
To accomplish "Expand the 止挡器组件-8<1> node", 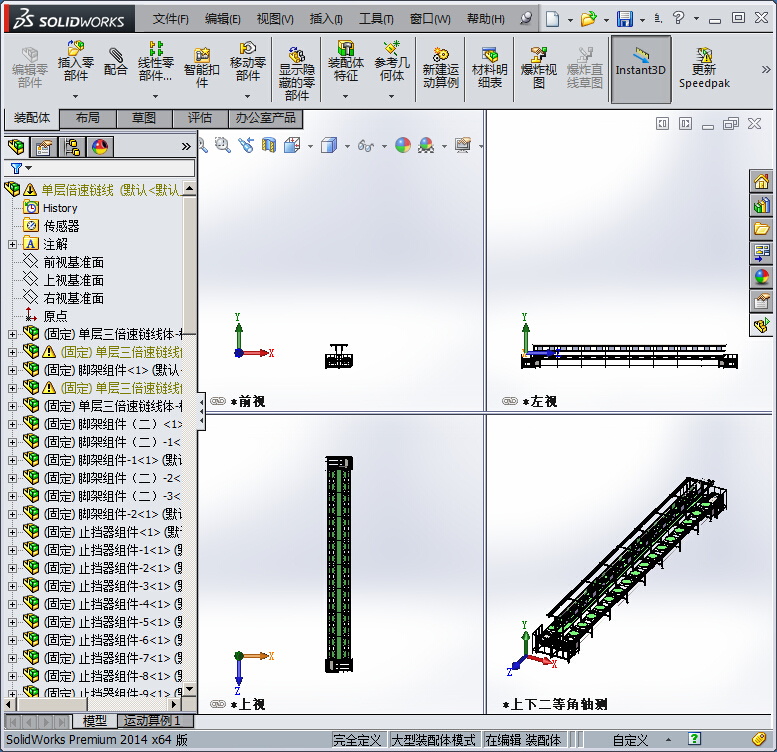I will (x=12, y=676).
